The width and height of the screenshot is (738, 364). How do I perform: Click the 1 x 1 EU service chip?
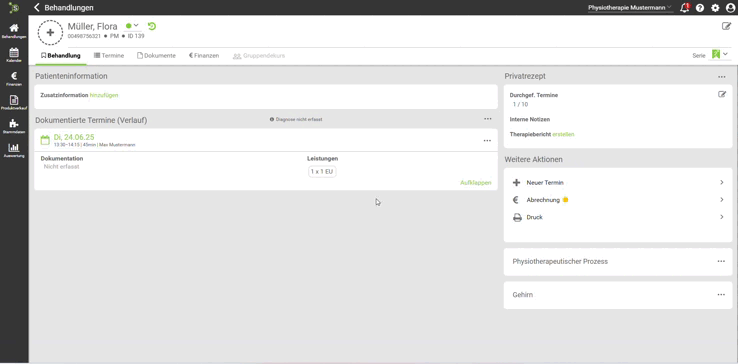pyautogui.click(x=322, y=172)
